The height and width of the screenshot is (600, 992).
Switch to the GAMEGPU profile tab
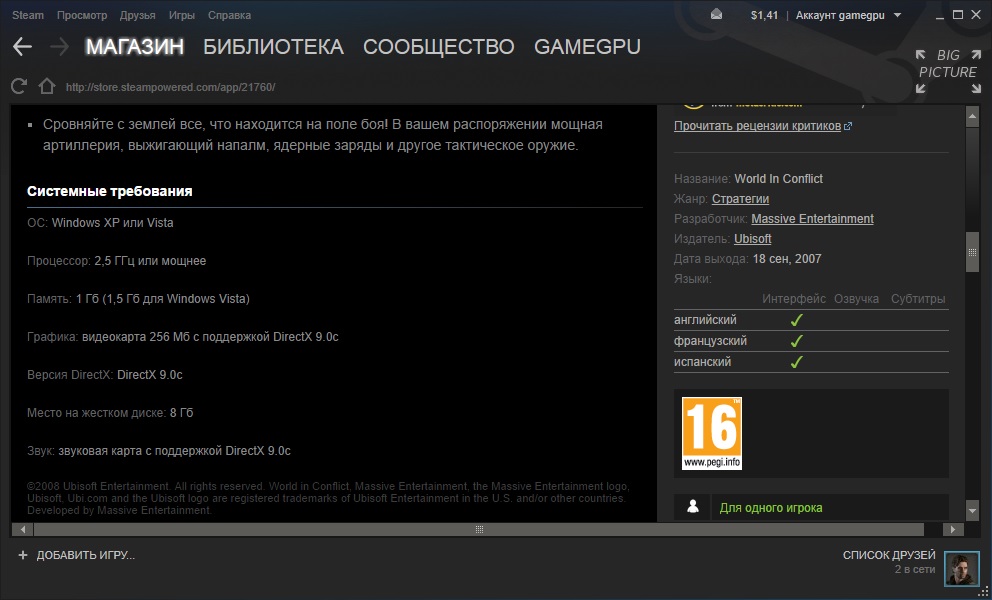coord(587,46)
